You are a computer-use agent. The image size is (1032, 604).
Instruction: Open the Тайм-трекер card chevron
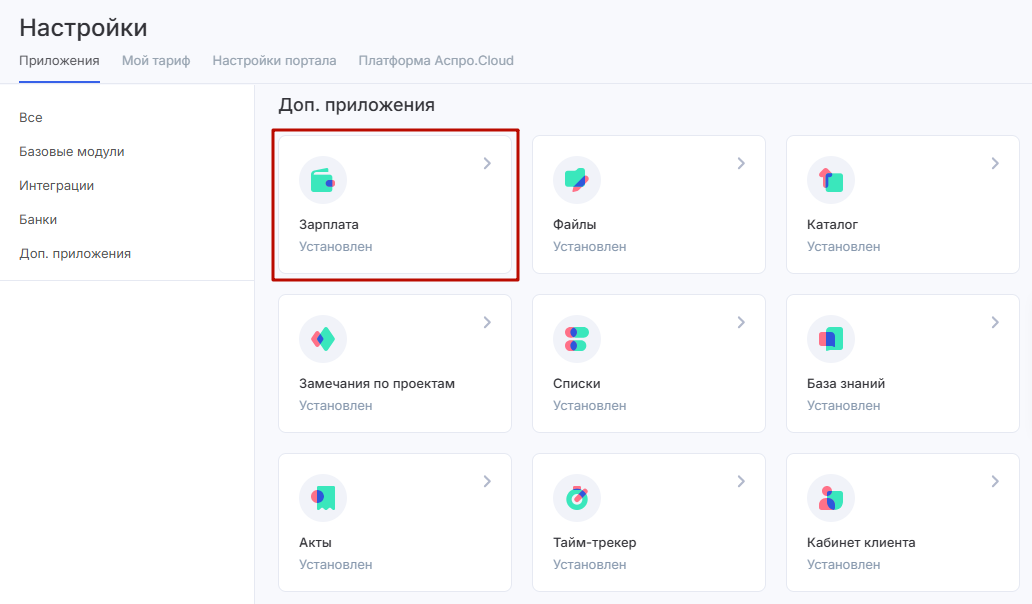[741, 481]
